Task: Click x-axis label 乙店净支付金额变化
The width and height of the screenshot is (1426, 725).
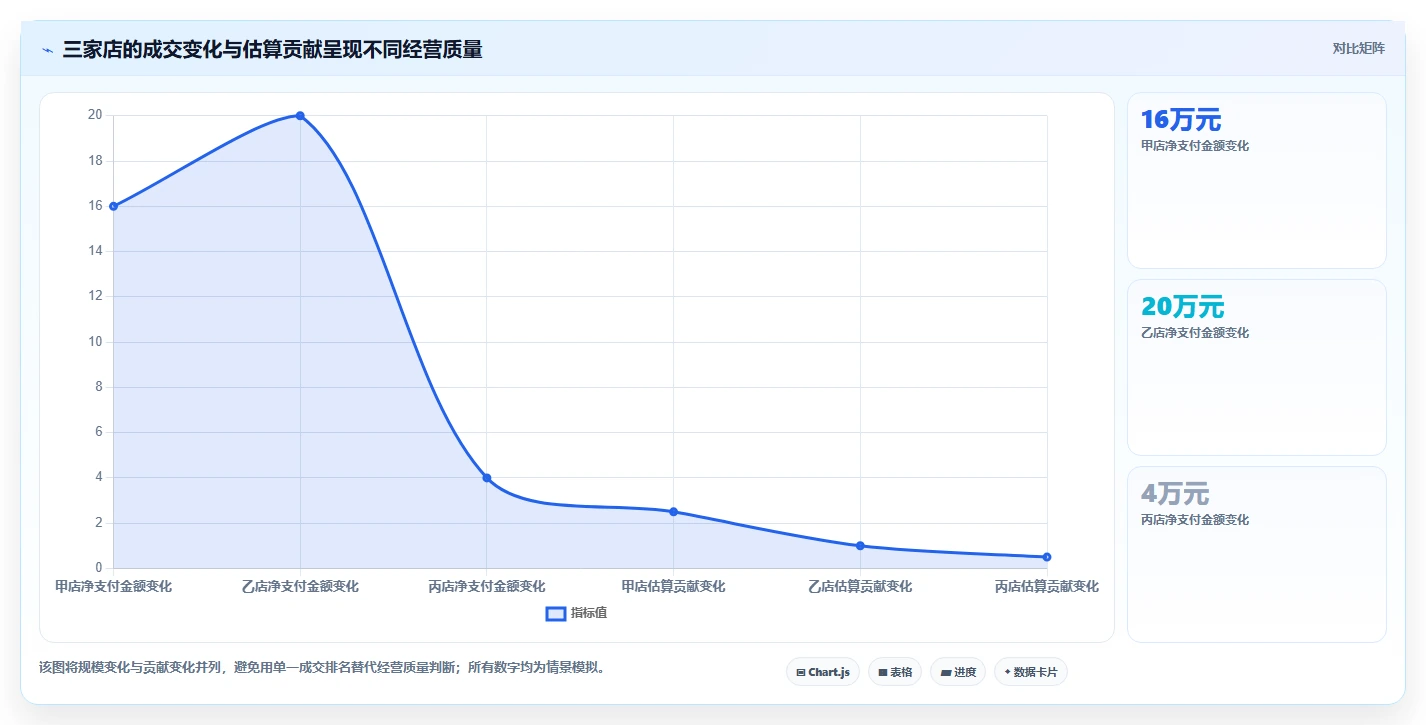Action: [300, 586]
